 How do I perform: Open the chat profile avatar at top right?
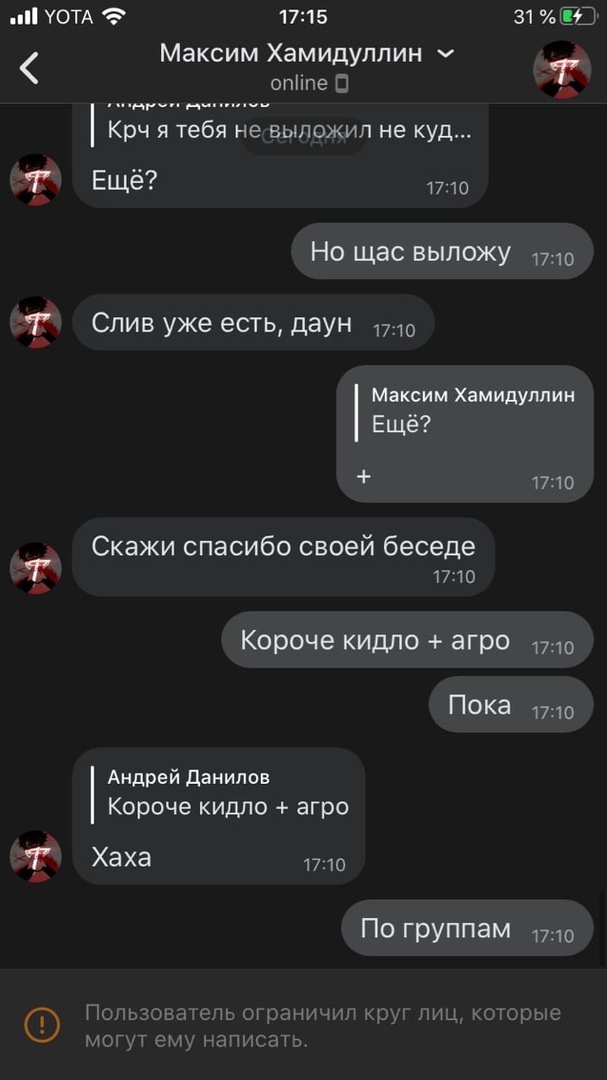pos(562,70)
